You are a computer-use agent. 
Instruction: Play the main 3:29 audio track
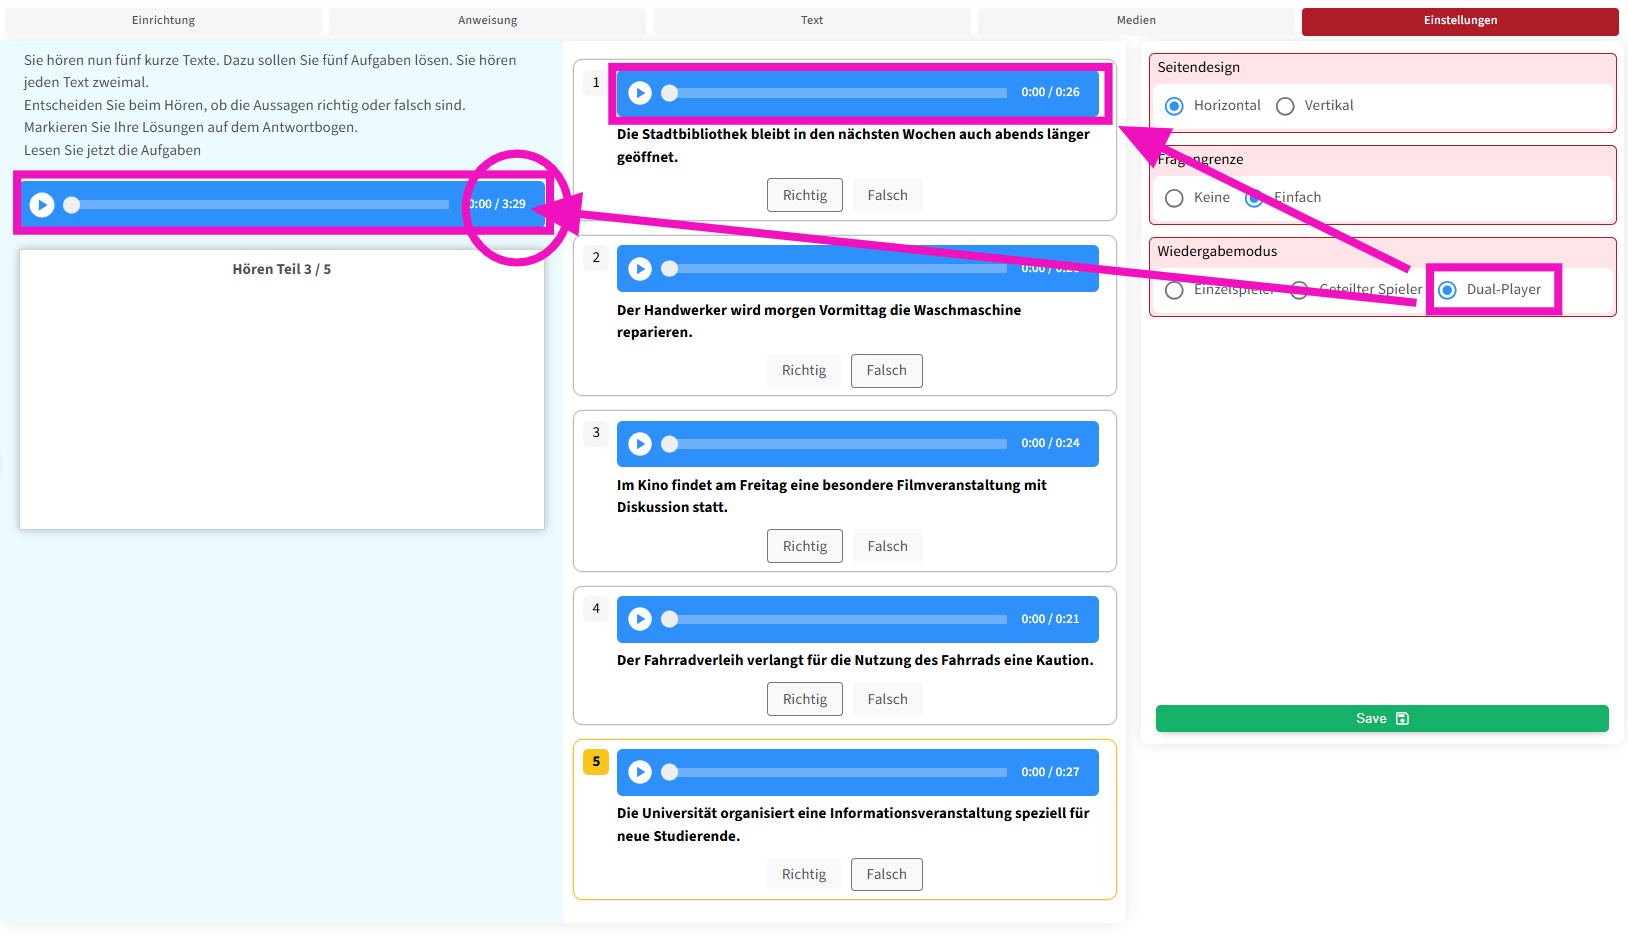tap(42, 205)
